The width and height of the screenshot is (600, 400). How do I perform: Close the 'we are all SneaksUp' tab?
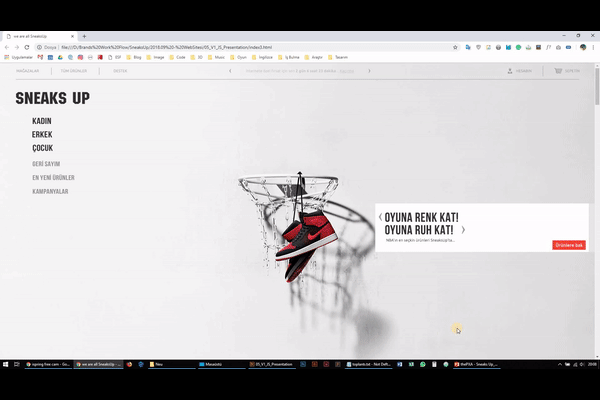coord(72,36)
